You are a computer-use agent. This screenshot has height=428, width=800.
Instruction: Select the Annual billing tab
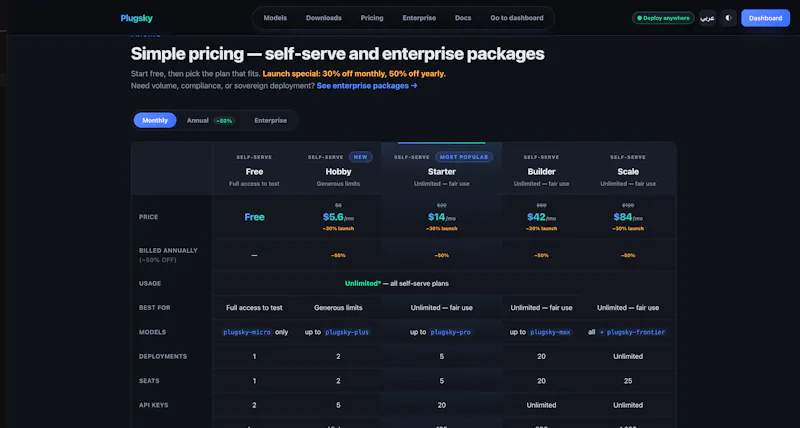pyautogui.click(x=210, y=120)
